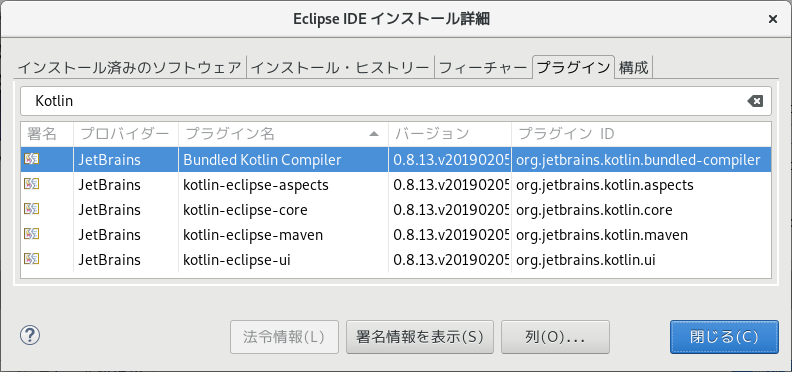Open the 列(O)... columns button

[555, 337]
